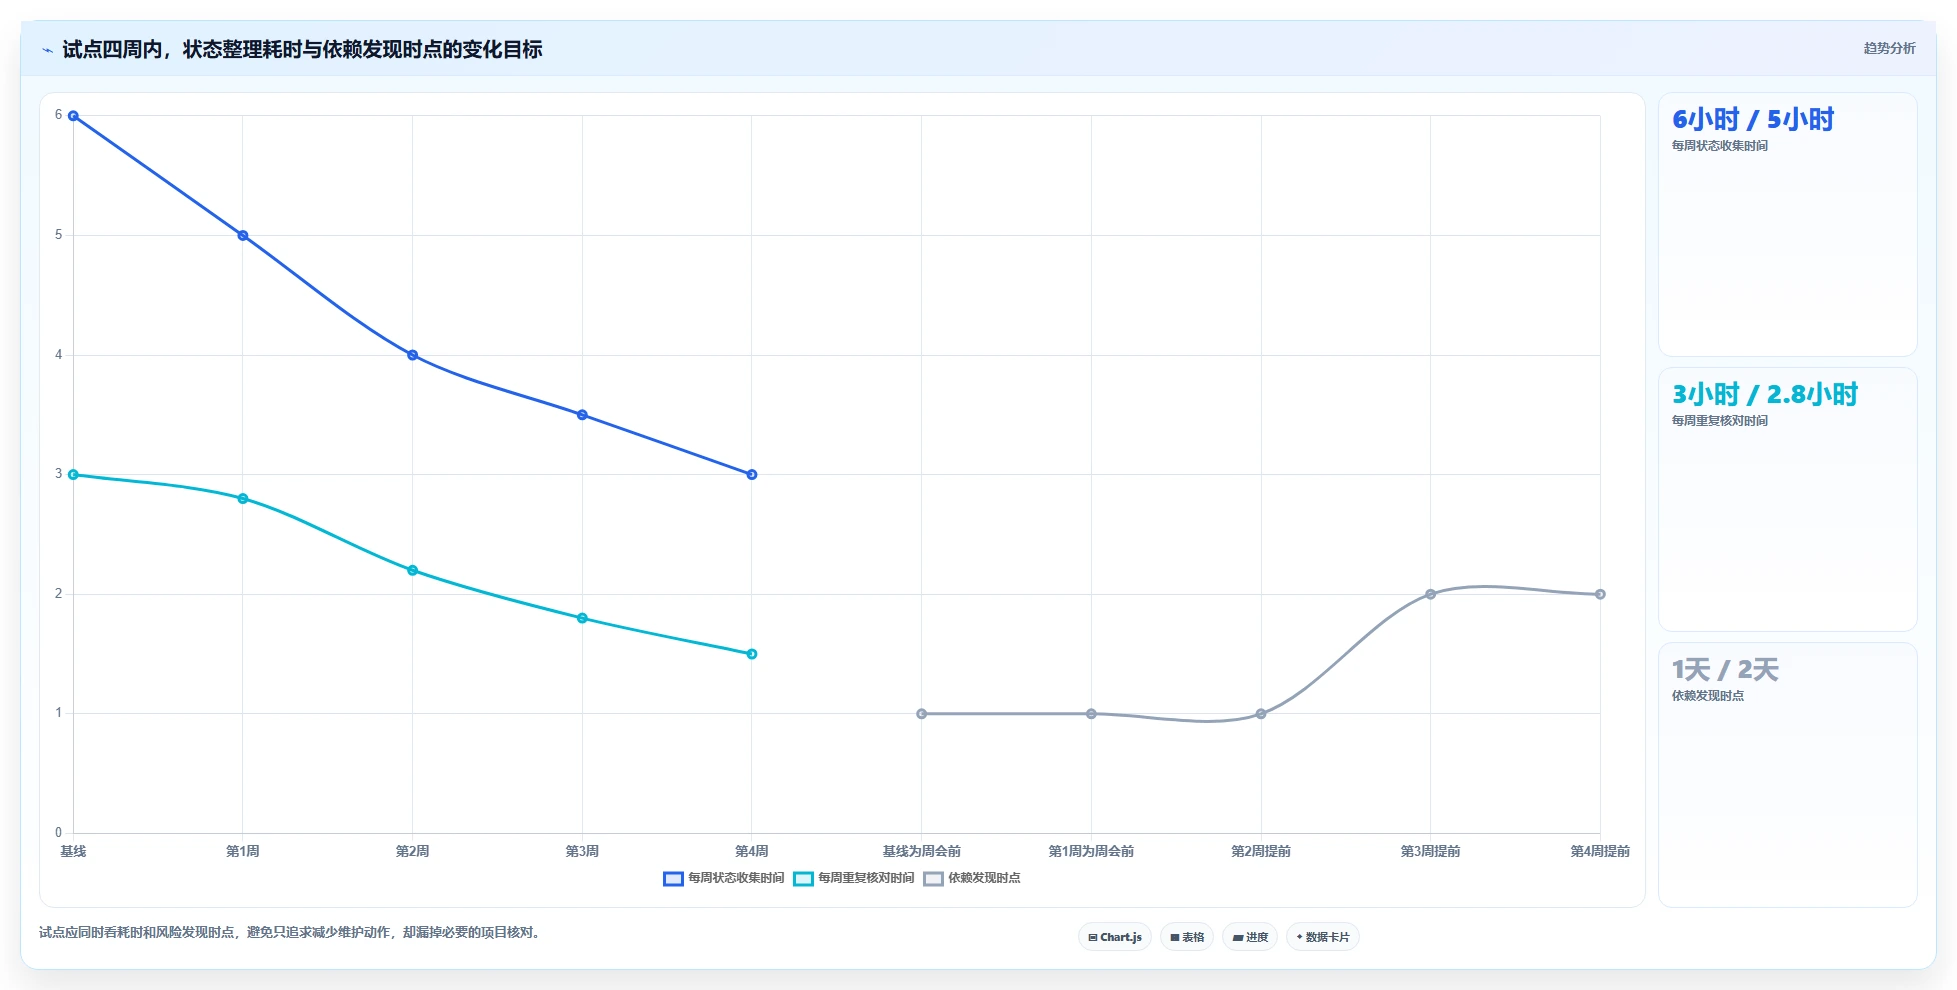1957x990 pixels.
Task: Click the blue line point at 第4周
Action: 752,474
